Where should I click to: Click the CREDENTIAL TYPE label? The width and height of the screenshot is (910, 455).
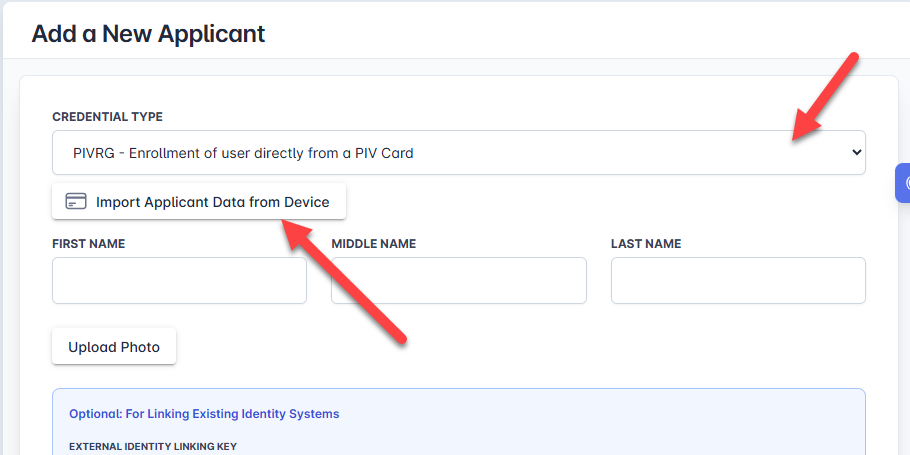click(x=107, y=117)
